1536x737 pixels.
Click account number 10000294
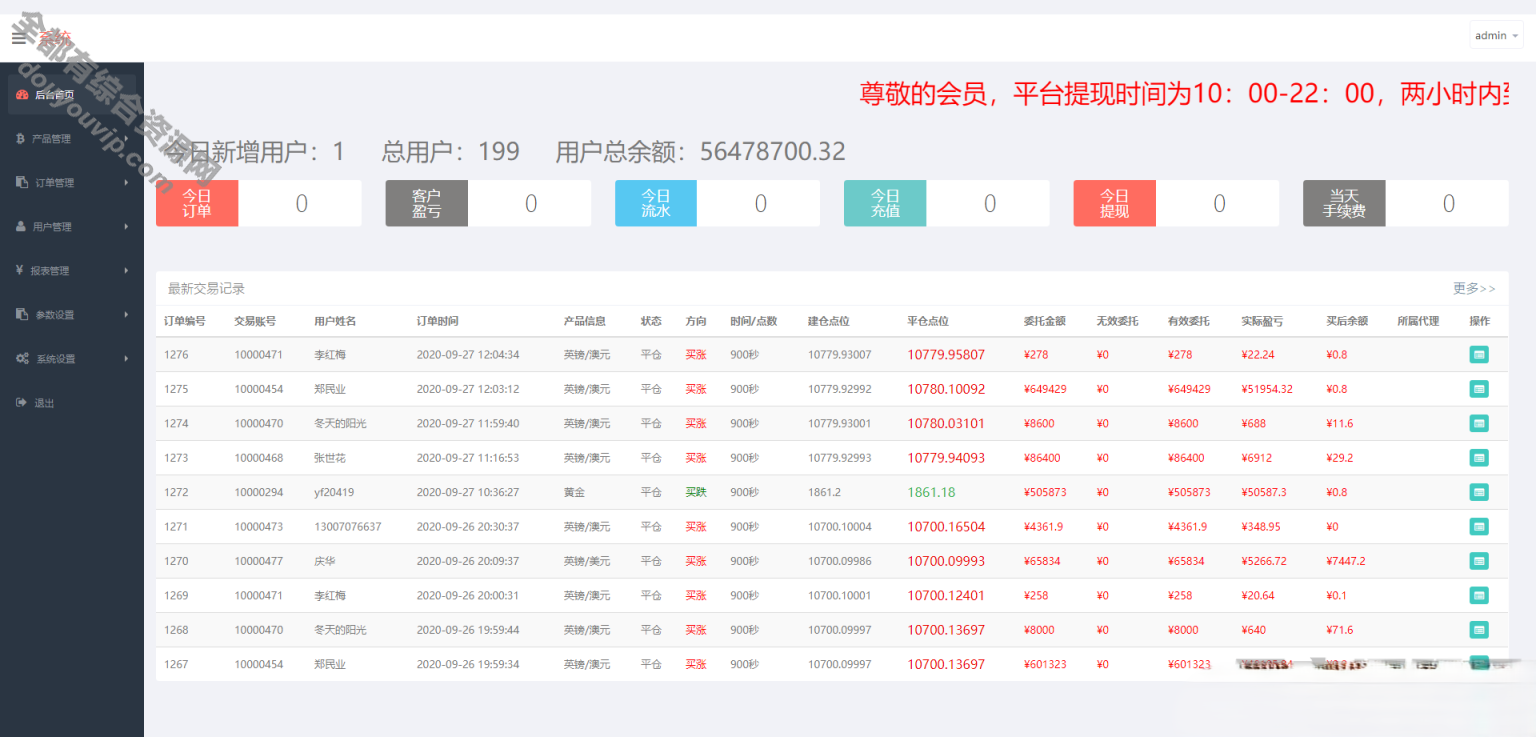coord(259,492)
